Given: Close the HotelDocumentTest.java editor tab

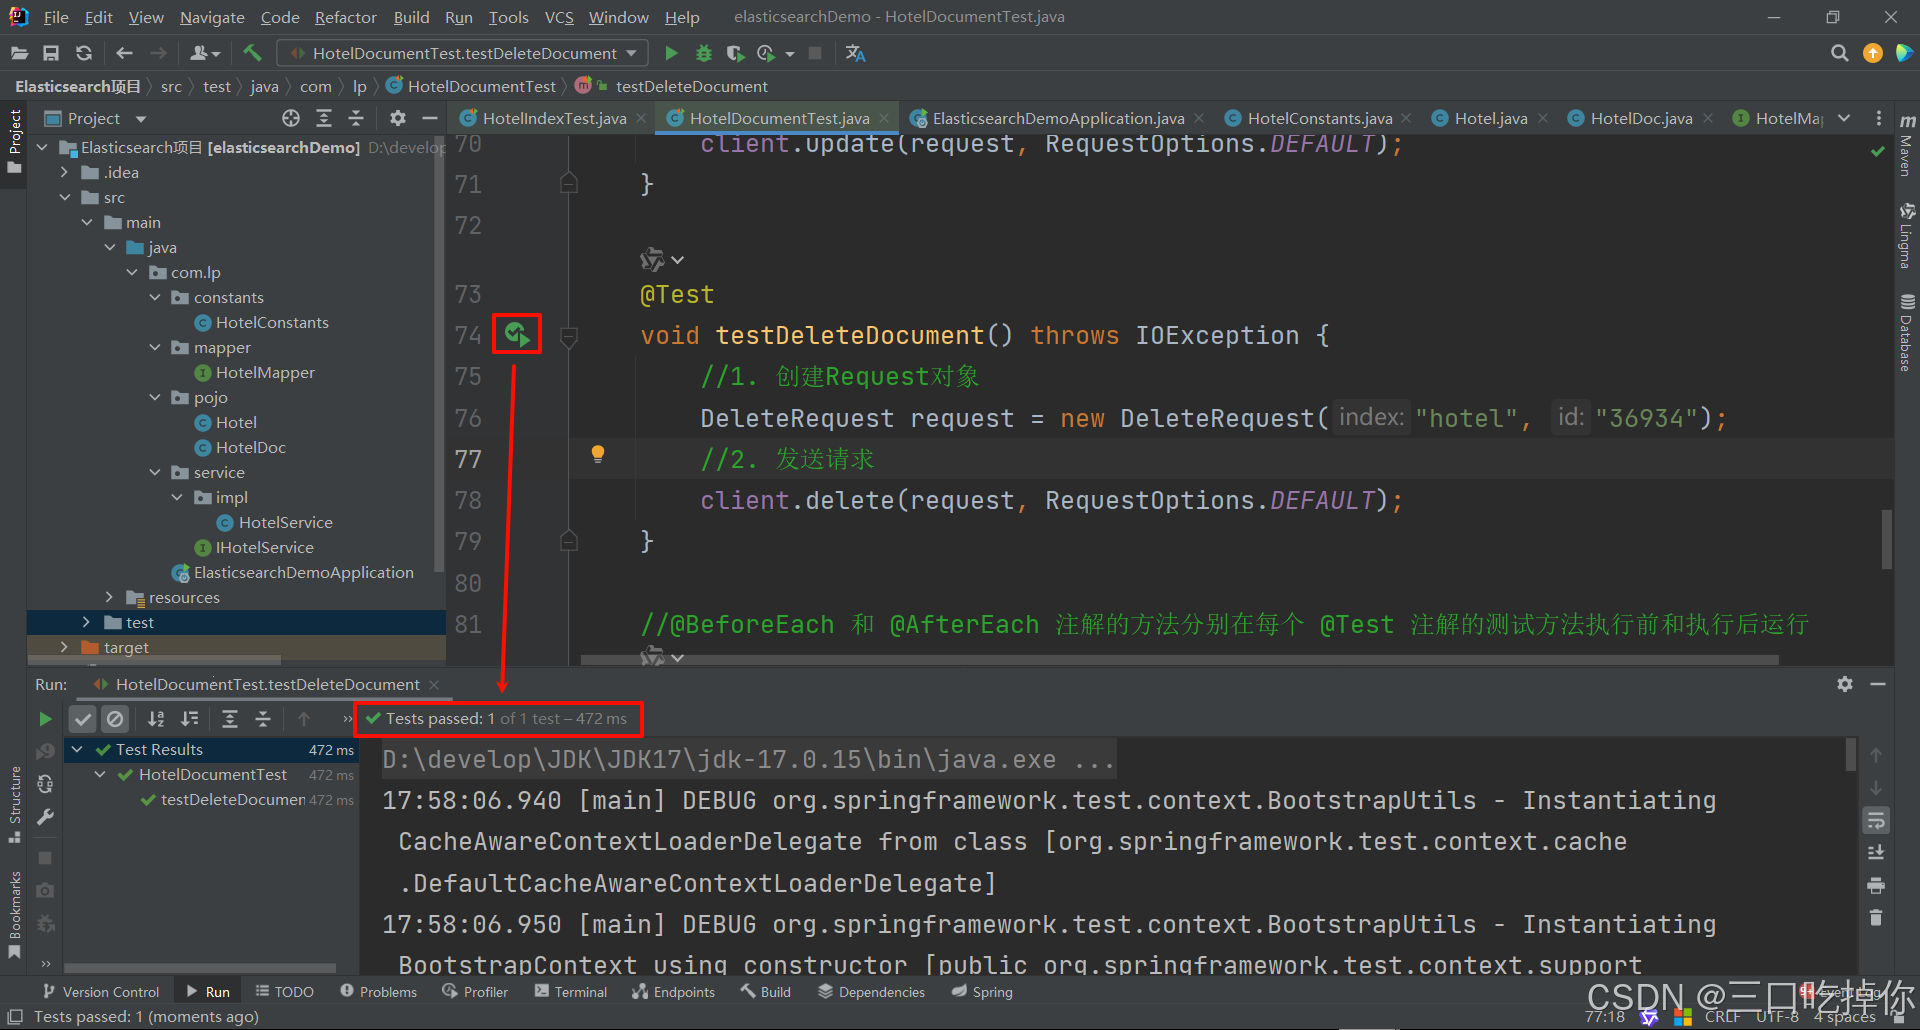Looking at the screenshot, I should point(884,118).
